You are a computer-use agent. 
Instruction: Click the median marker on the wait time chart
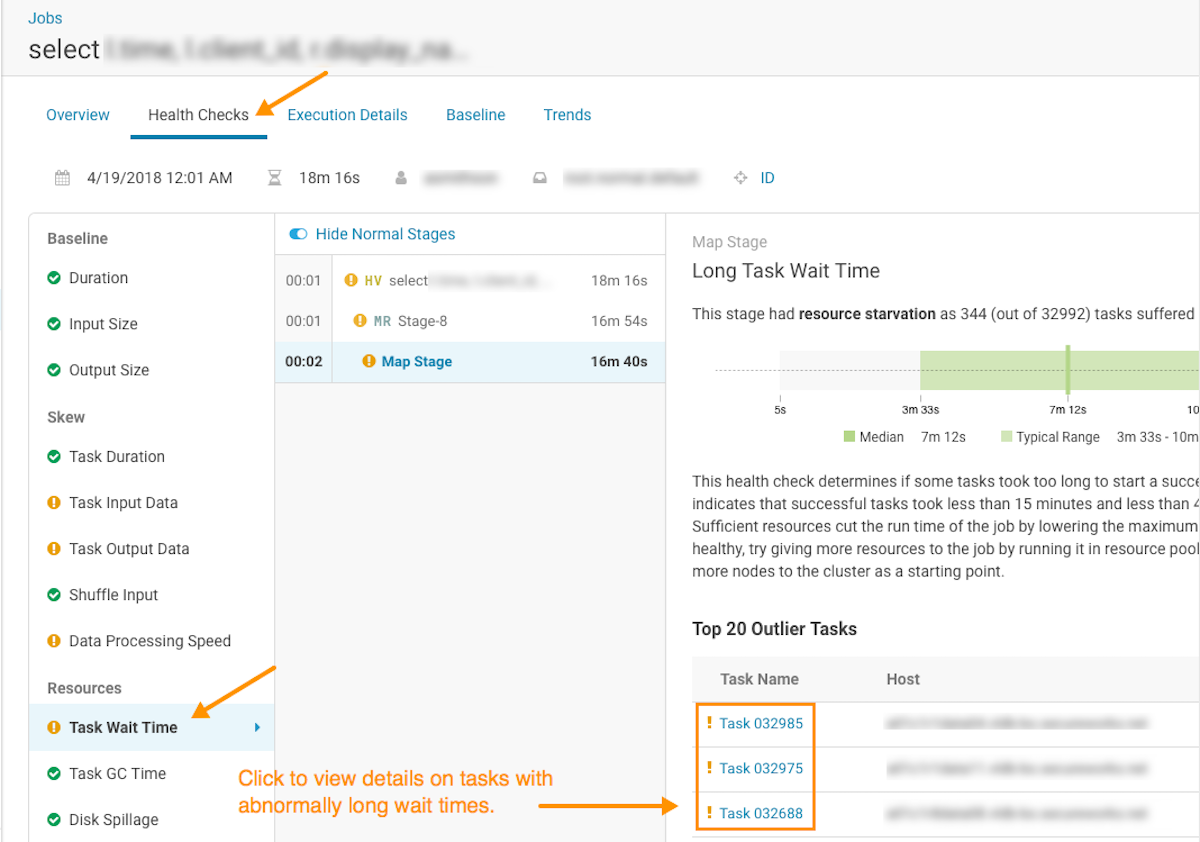click(x=1068, y=369)
